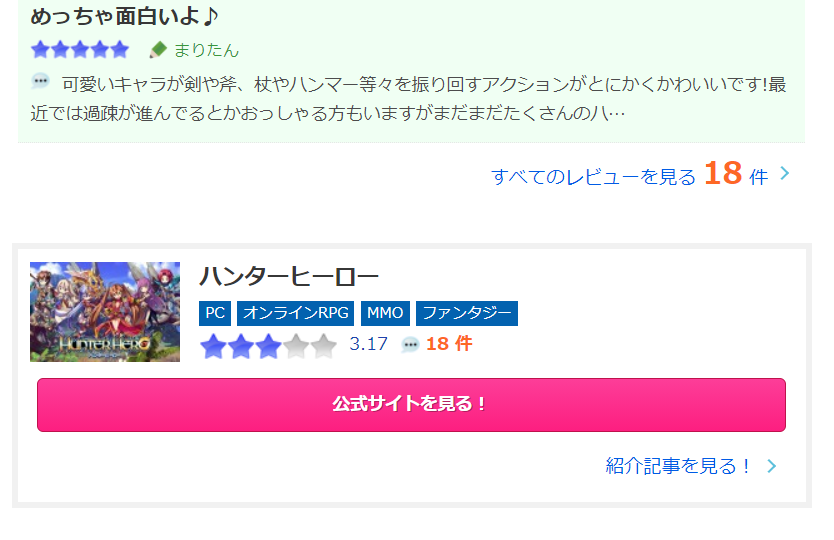Viewport: 834px width, 540px height.
Task: Click the pink 公式サイトを見る！ button
Action: 411,405
